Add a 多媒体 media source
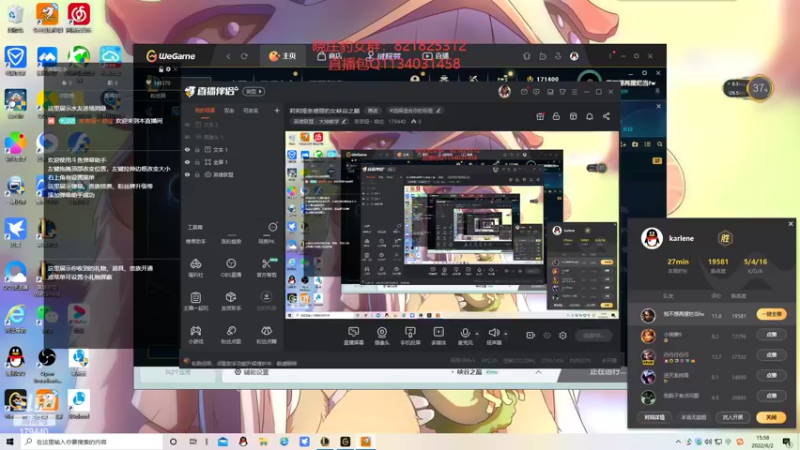 [x=438, y=336]
